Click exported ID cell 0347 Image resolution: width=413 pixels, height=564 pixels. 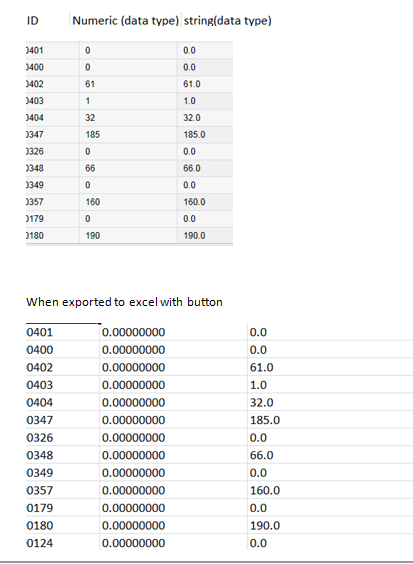40,420
